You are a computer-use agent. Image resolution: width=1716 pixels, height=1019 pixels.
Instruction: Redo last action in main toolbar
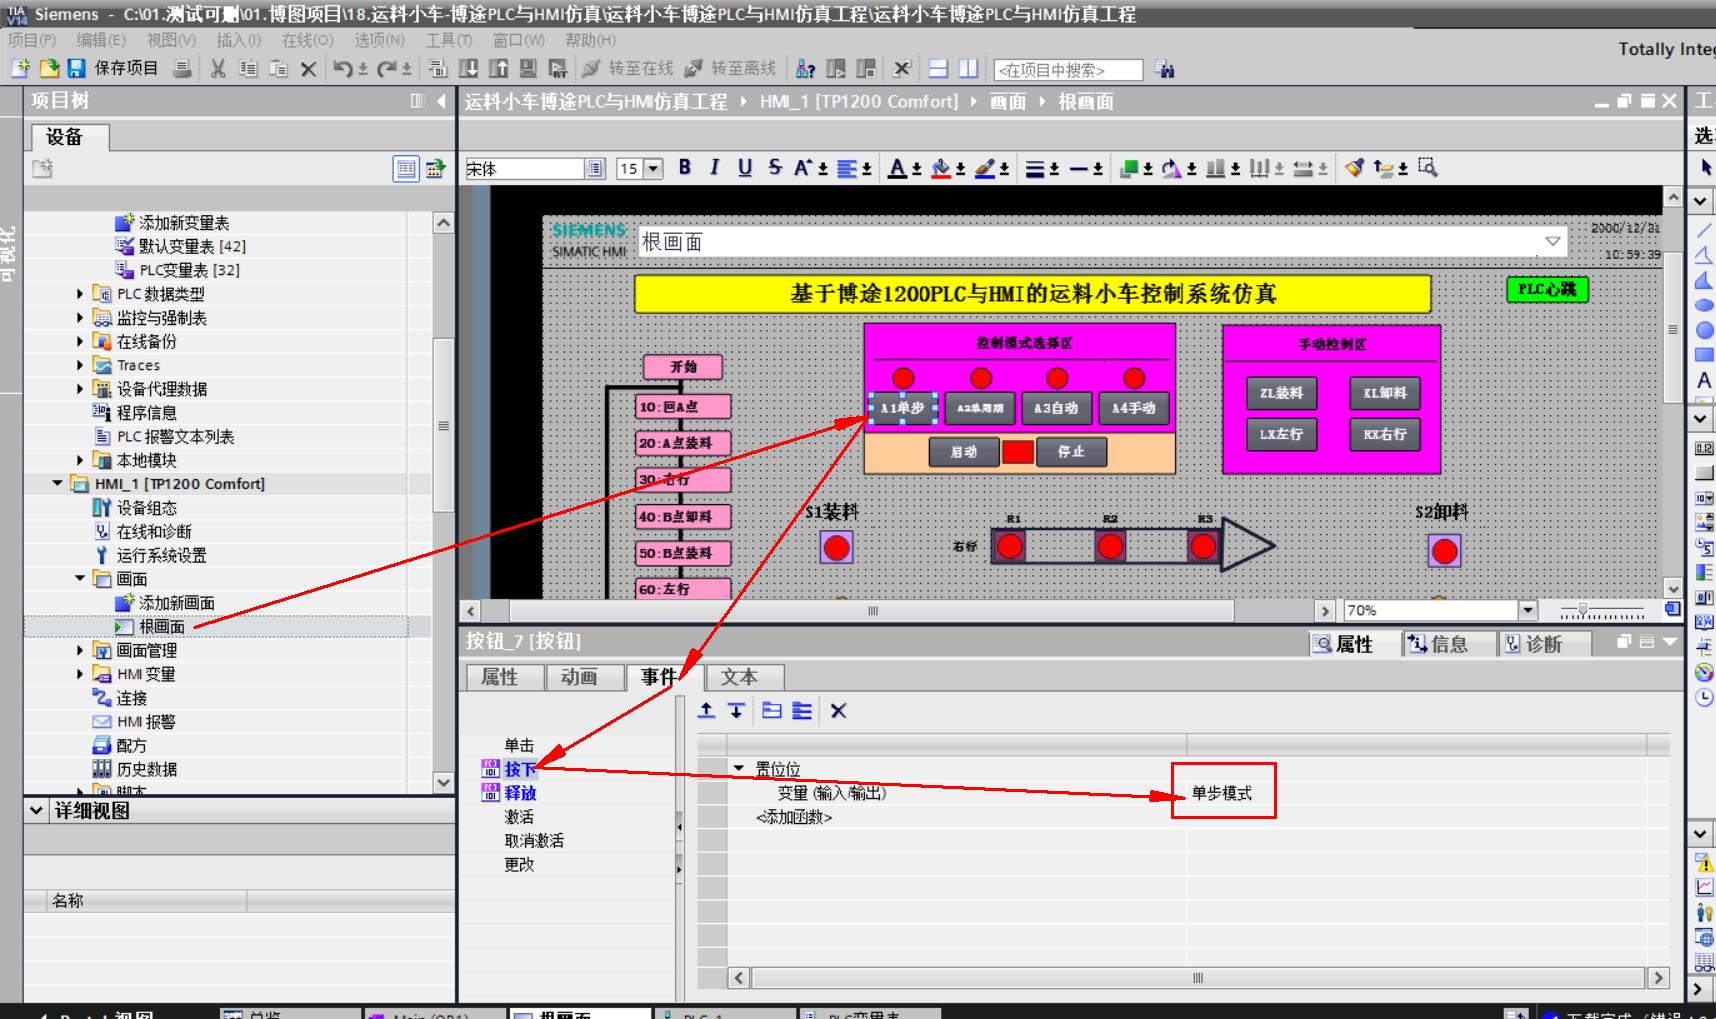[x=387, y=68]
